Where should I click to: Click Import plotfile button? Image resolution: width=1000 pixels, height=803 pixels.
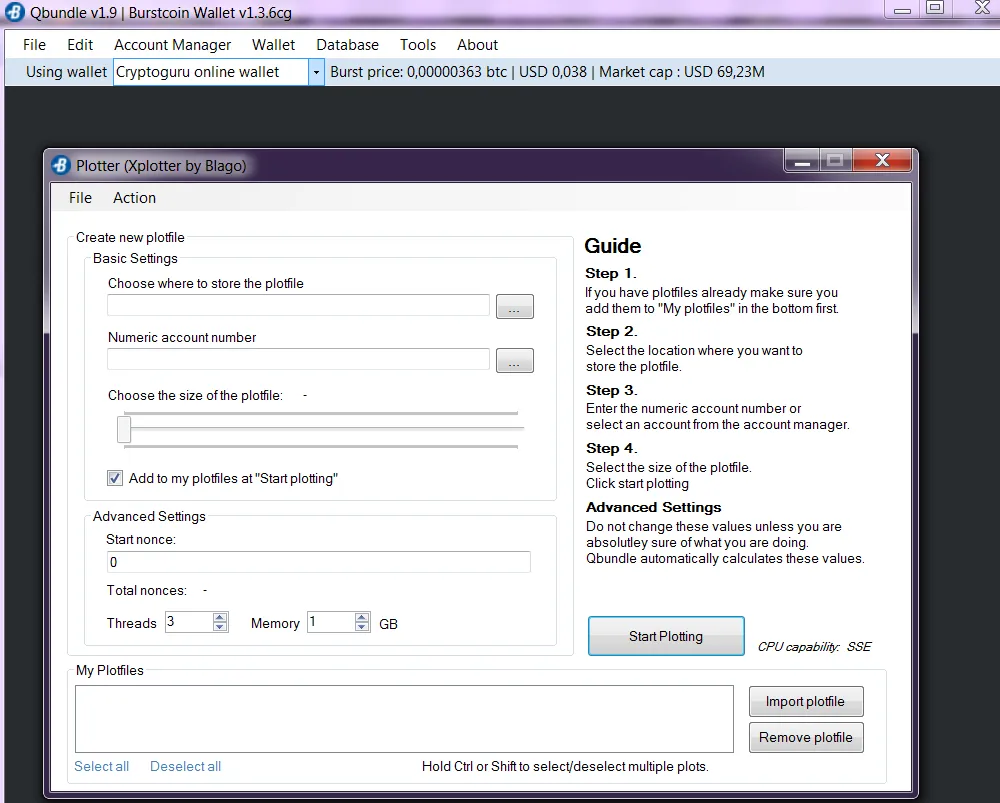click(806, 702)
